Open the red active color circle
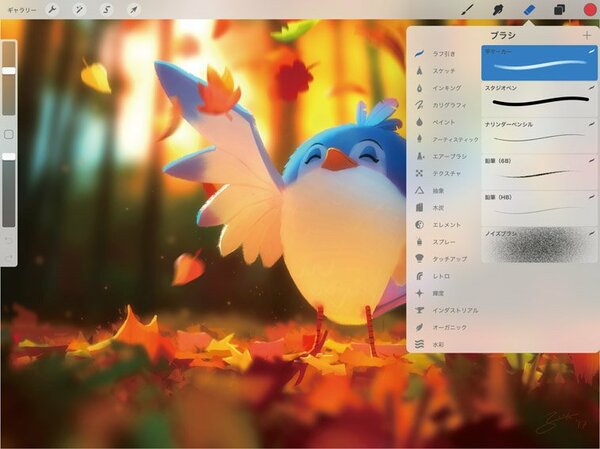 590,9
